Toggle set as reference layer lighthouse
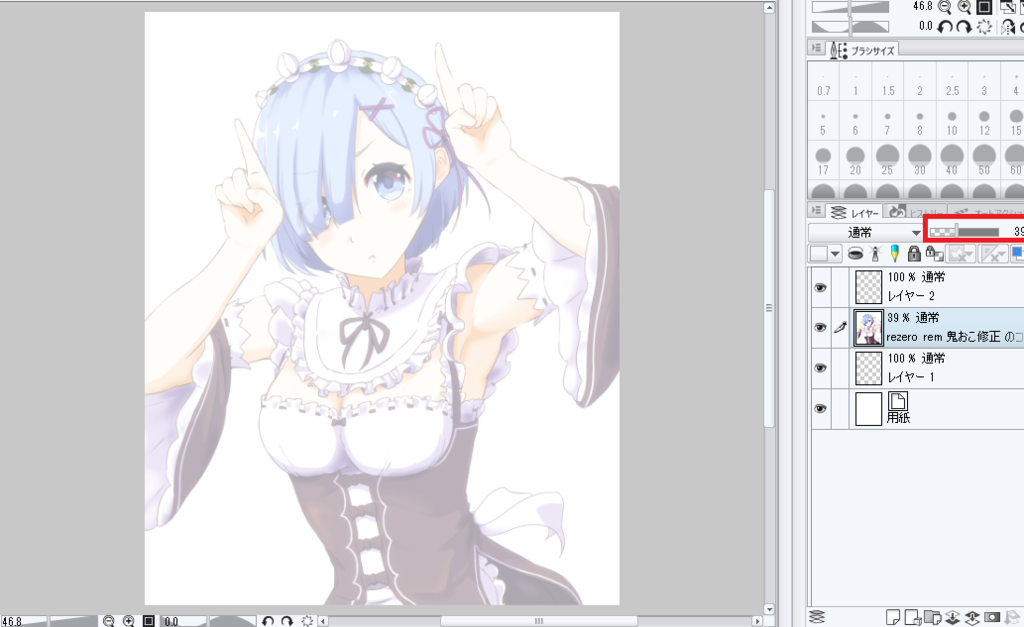The image size is (1024, 627). (x=875, y=254)
